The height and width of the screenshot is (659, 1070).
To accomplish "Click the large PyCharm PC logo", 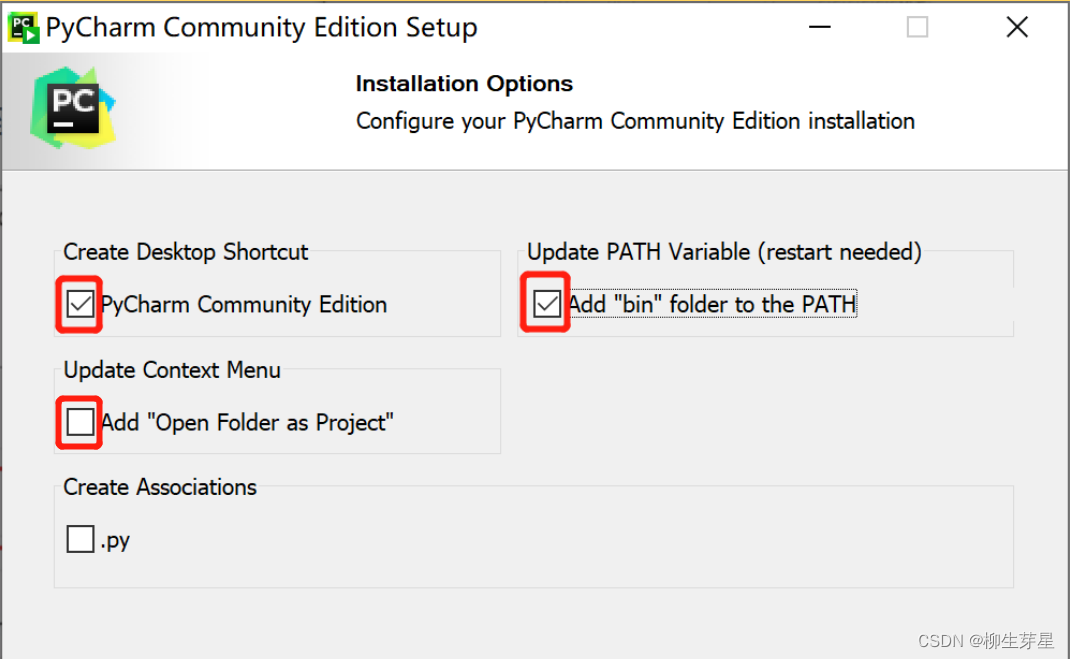I will [x=73, y=108].
